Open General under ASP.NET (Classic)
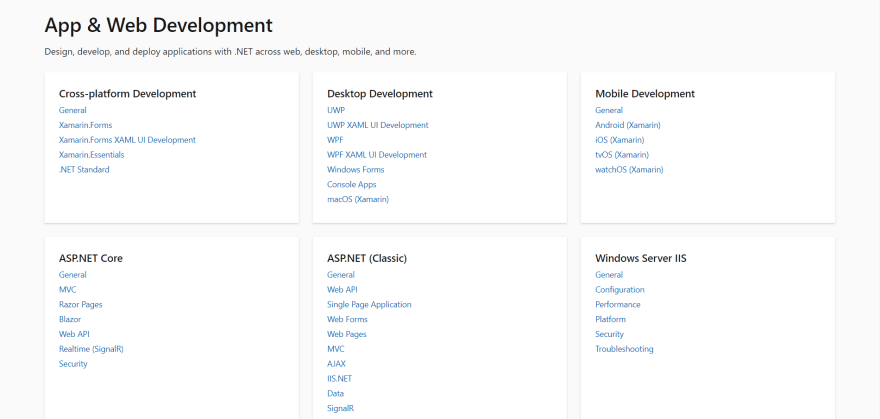880x419 pixels. coord(341,275)
